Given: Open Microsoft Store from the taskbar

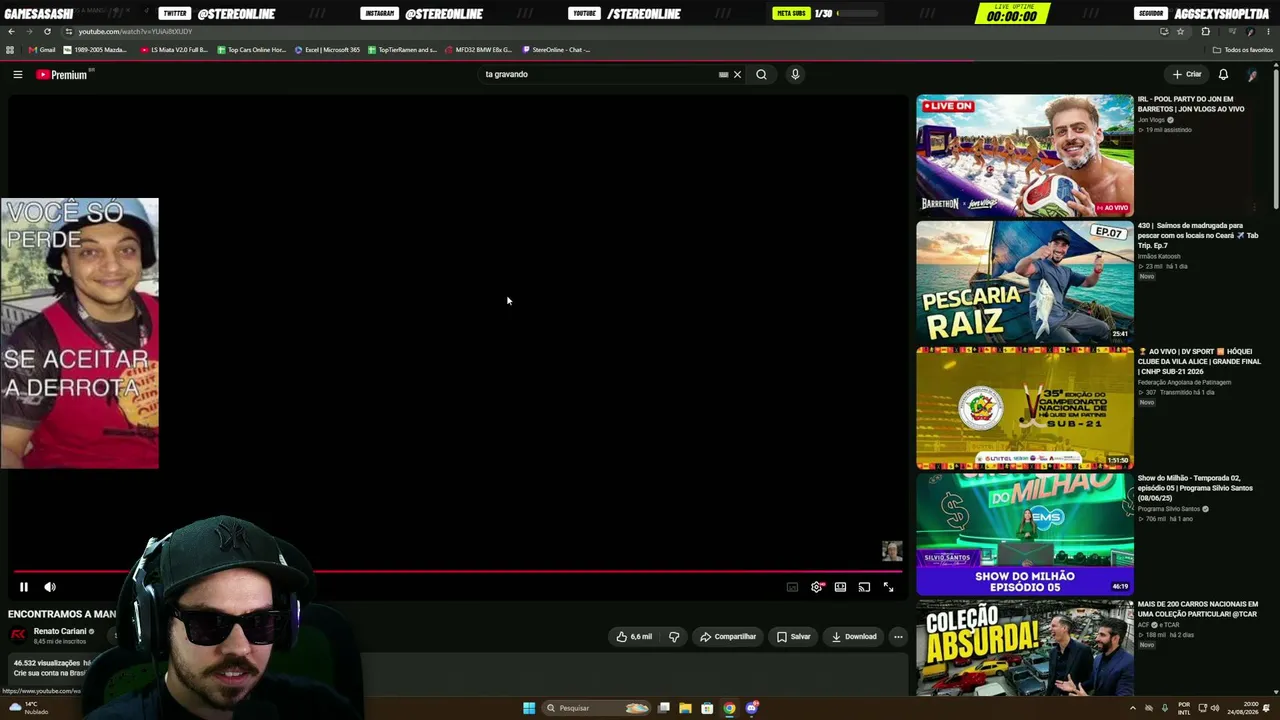Looking at the screenshot, I should tap(707, 708).
